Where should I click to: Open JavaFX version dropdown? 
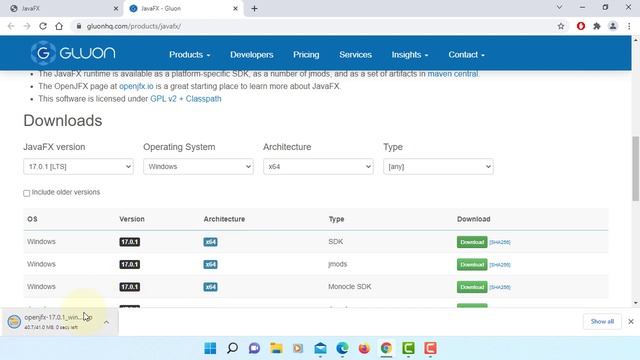click(78, 167)
